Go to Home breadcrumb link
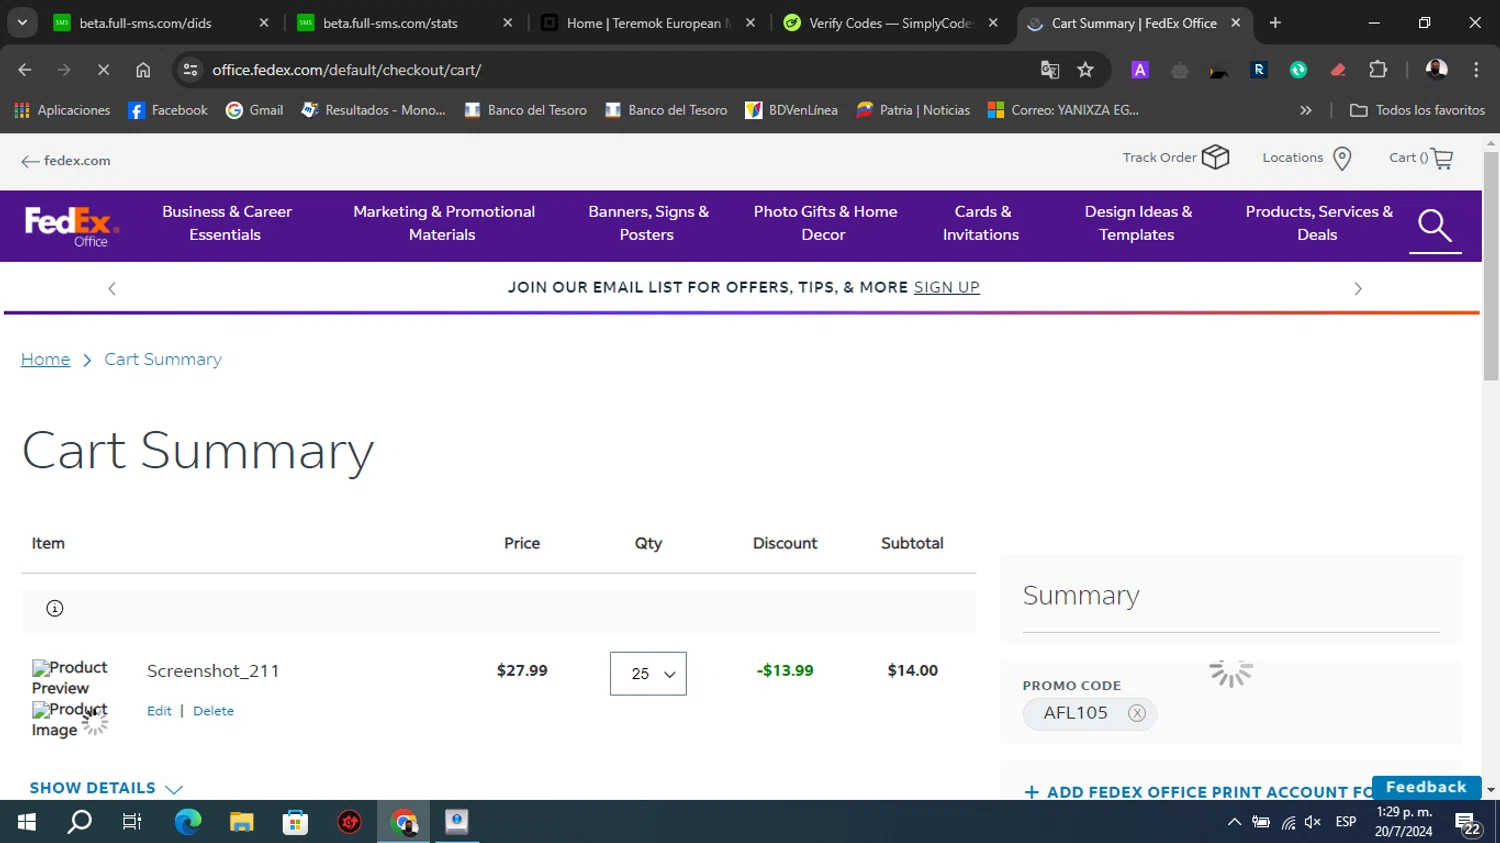Screen dimensions: 1500x843 45,359
